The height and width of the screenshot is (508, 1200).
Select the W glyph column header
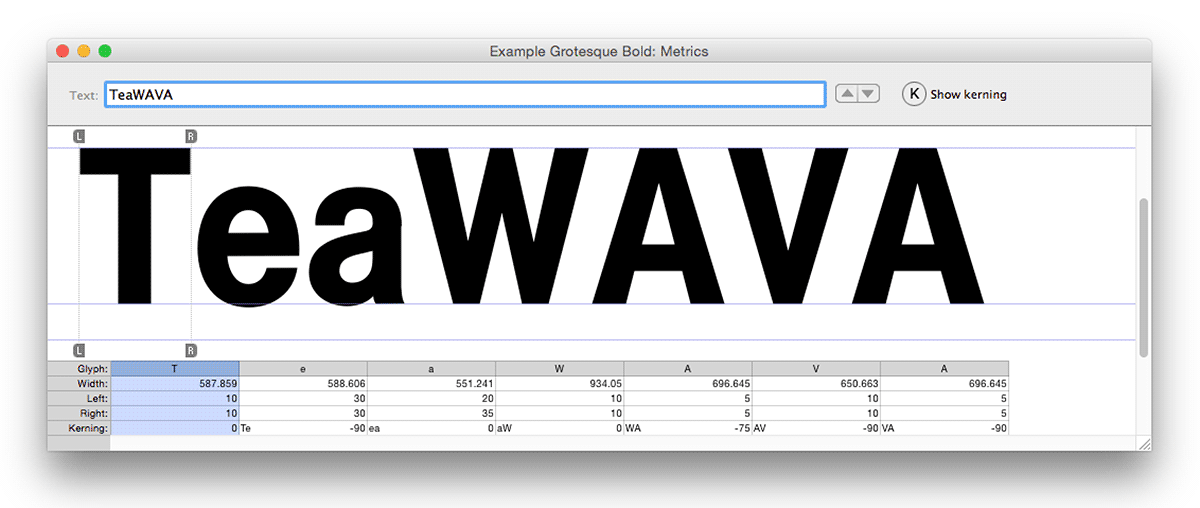559,368
